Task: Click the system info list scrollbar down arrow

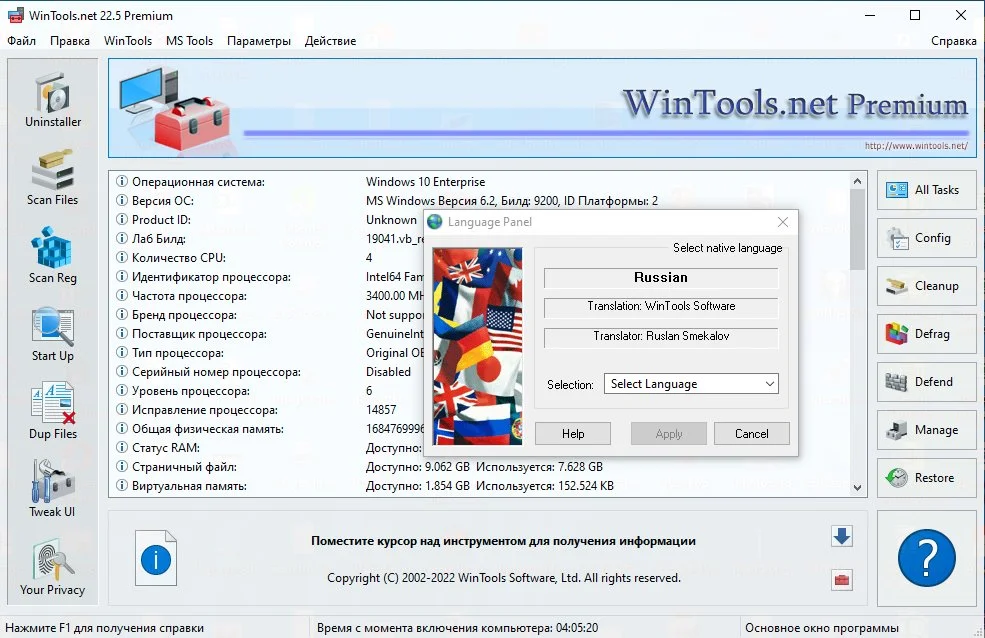Action: click(x=857, y=487)
